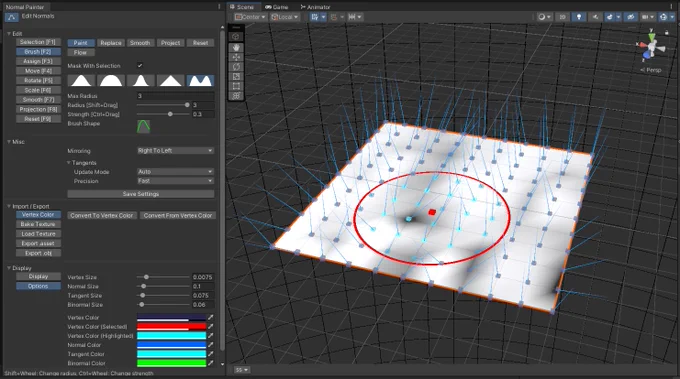The image size is (680, 379).
Task: Open the Center pivot dropdown
Action: tap(250, 17)
